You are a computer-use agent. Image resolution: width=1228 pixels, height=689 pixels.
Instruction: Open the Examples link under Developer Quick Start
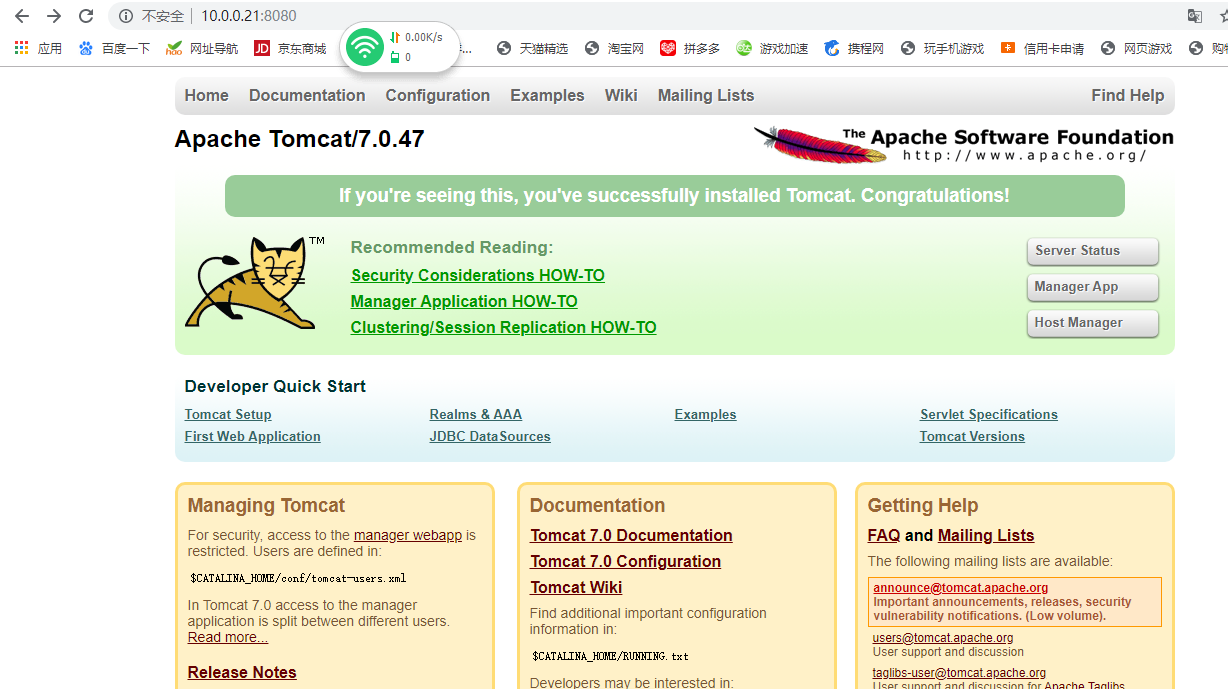pyautogui.click(x=706, y=414)
